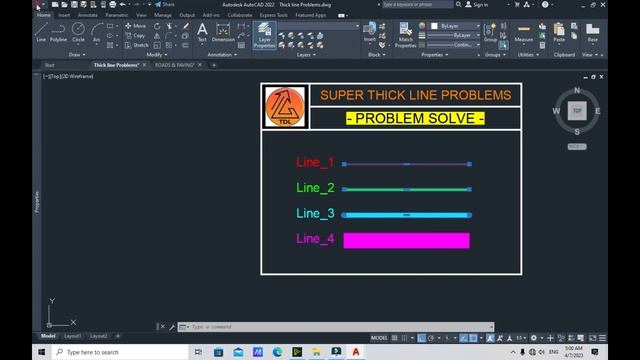Switch to ROADS & PAVING drawing tab
640x360 pixels.
pyautogui.click(x=174, y=65)
